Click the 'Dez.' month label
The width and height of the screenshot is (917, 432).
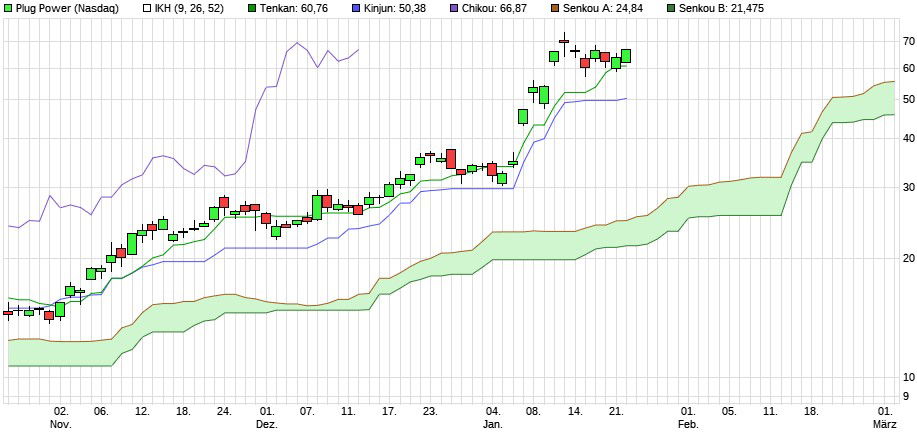coord(267,424)
